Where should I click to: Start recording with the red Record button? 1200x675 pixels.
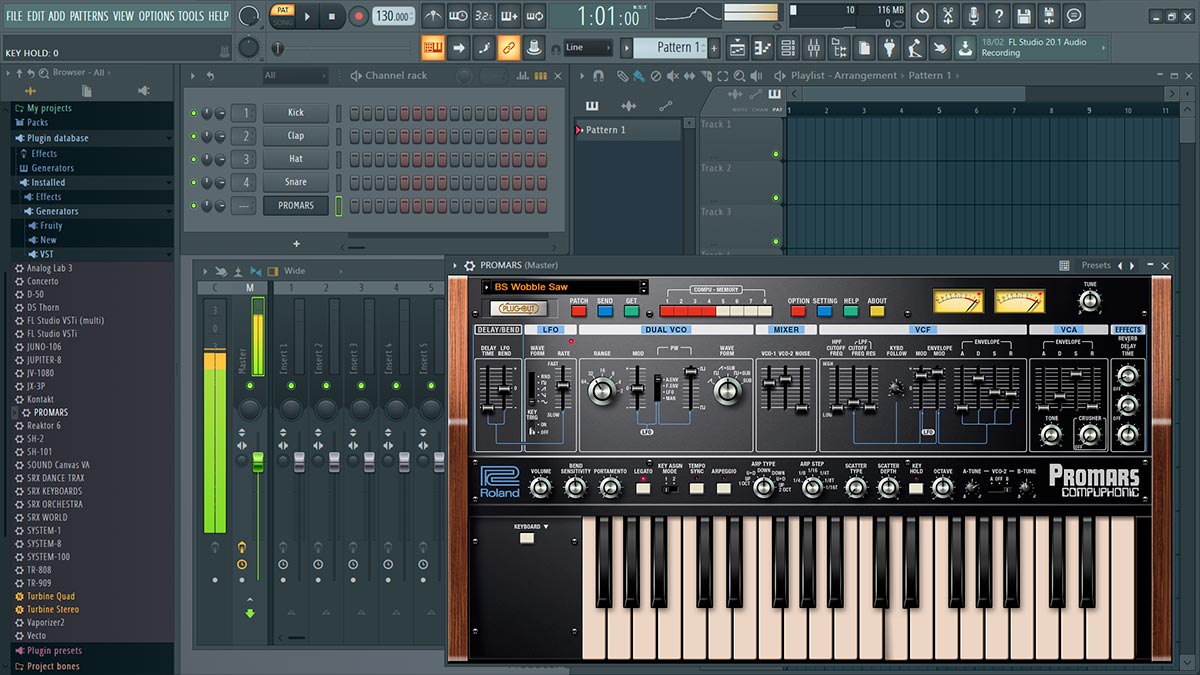click(x=359, y=16)
